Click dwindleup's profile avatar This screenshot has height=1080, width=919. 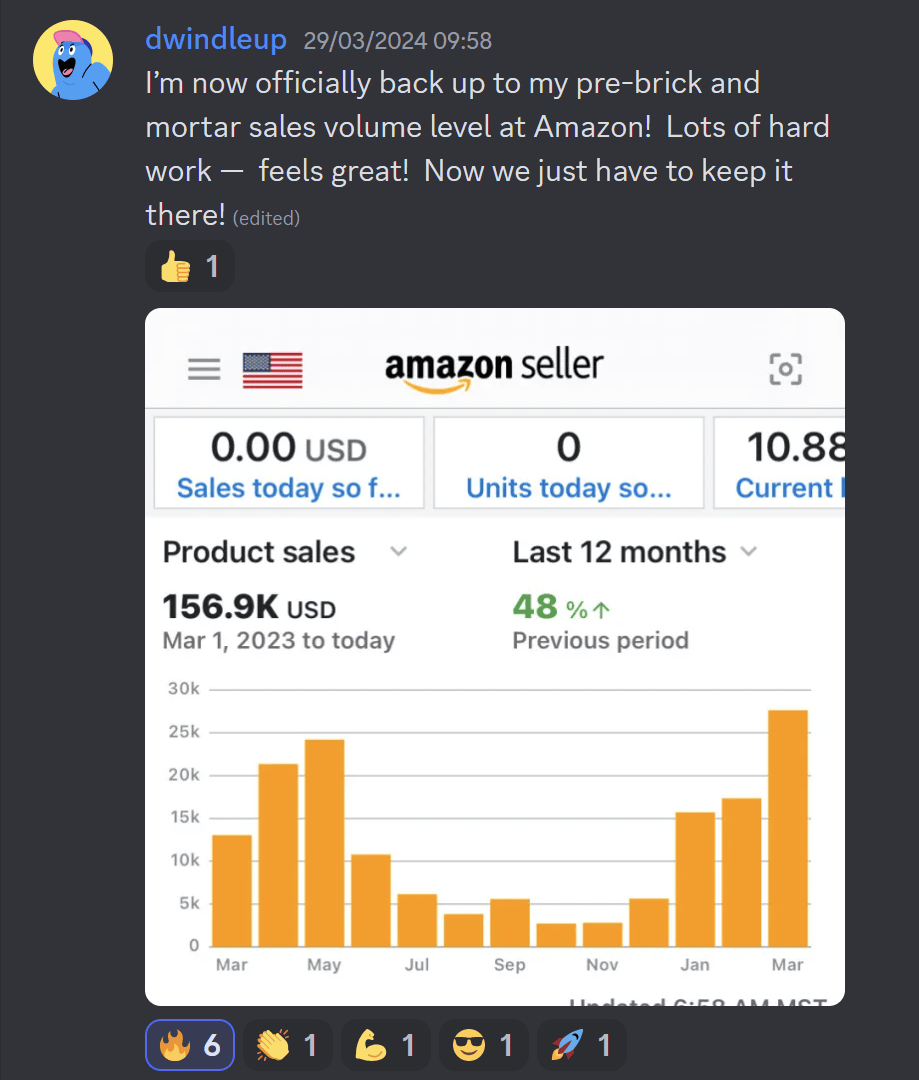73,60
